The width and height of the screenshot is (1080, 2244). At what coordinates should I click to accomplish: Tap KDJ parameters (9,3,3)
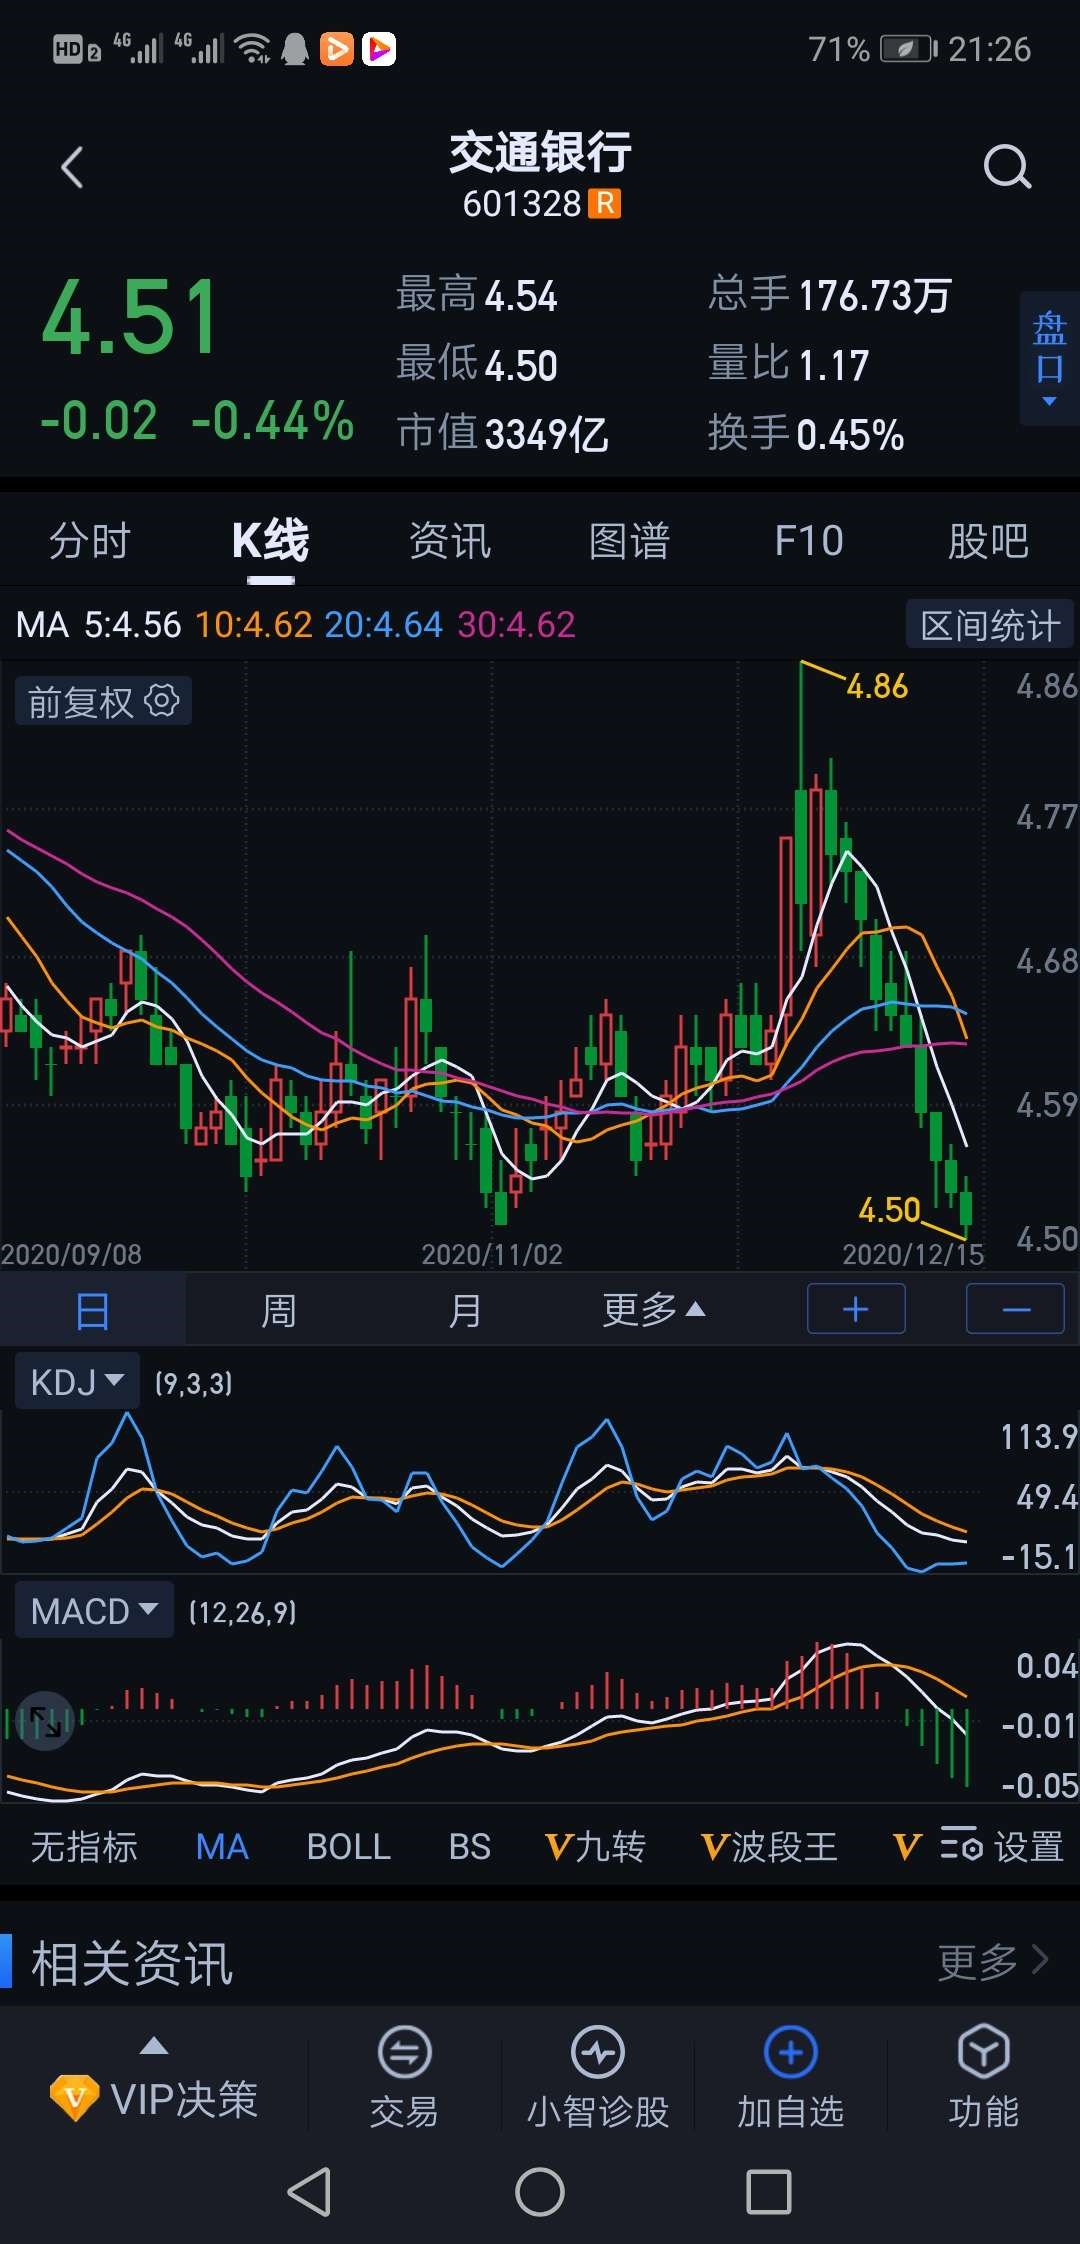tap(193, 1383)
